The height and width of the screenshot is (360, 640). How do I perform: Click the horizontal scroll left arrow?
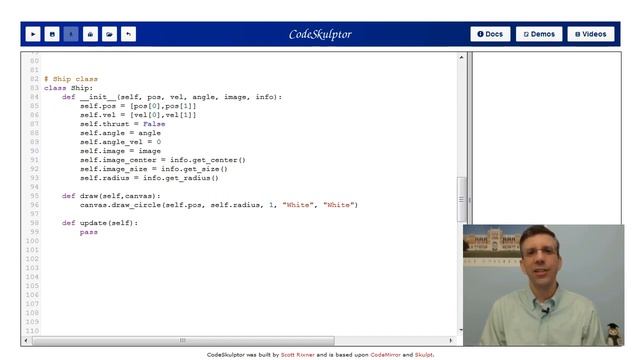coord(26,340)
